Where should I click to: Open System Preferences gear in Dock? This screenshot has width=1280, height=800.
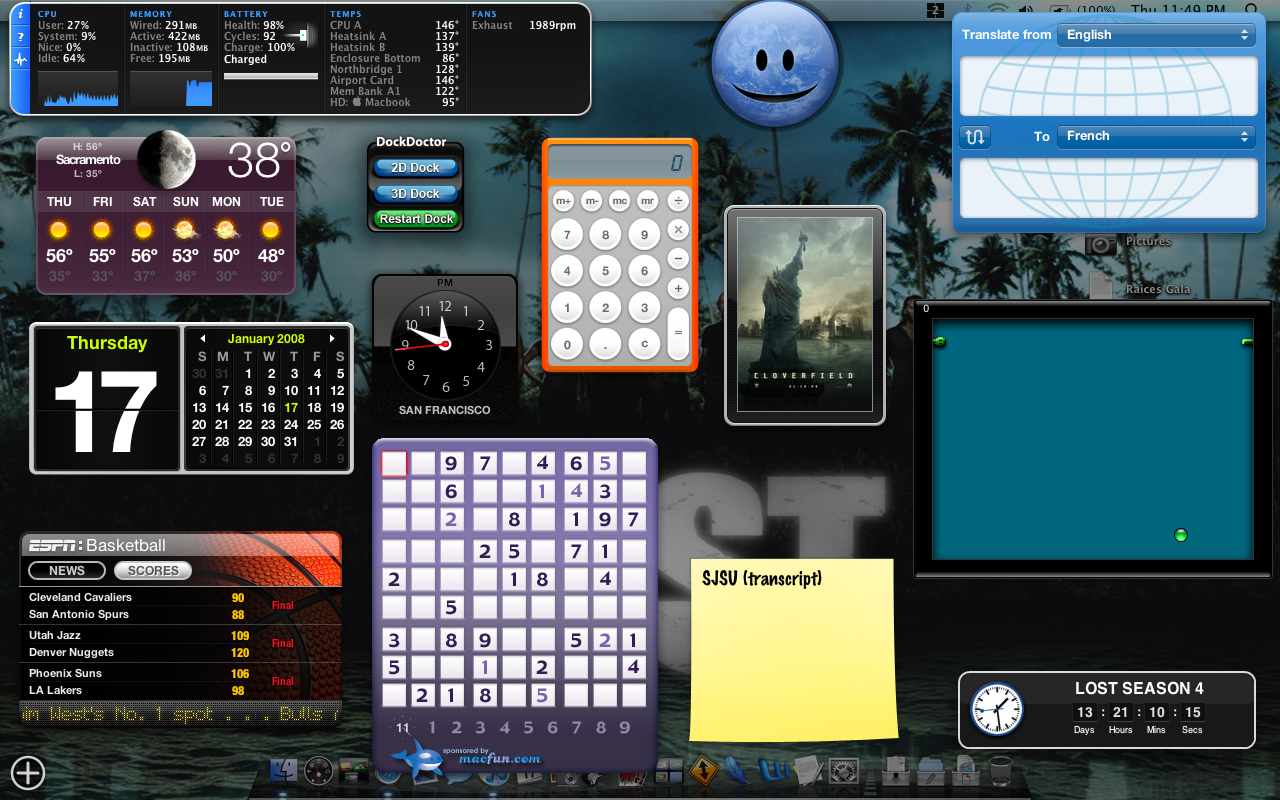(845, 773)
